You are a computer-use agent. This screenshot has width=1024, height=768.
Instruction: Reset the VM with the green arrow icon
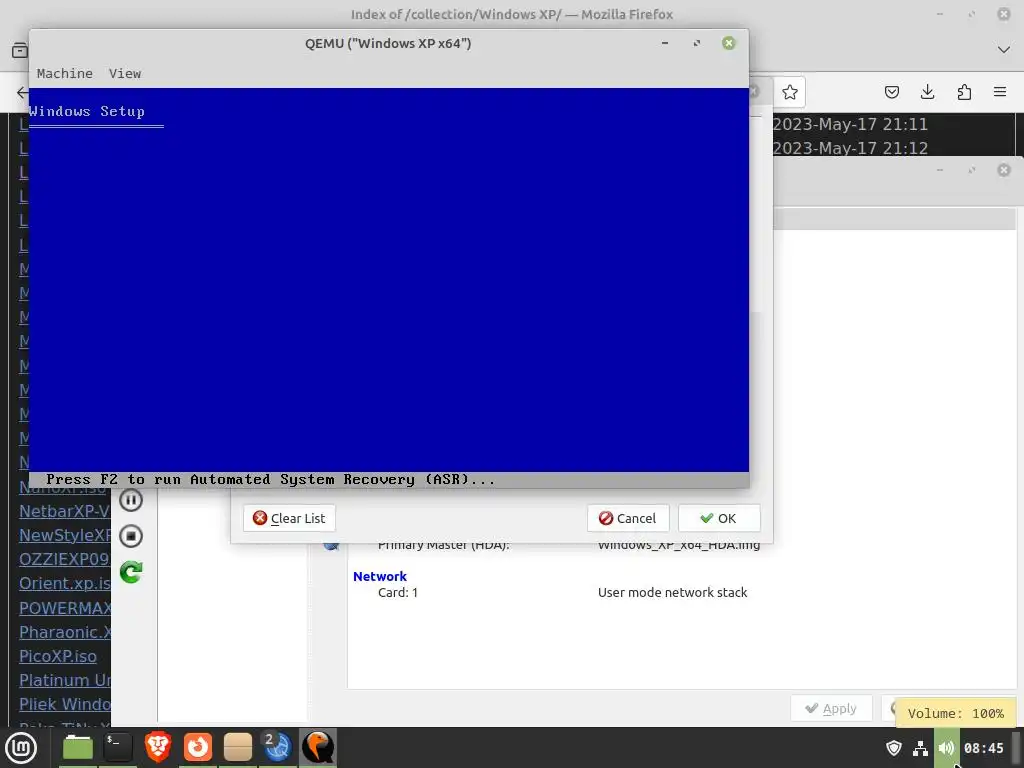pos(131,572)
